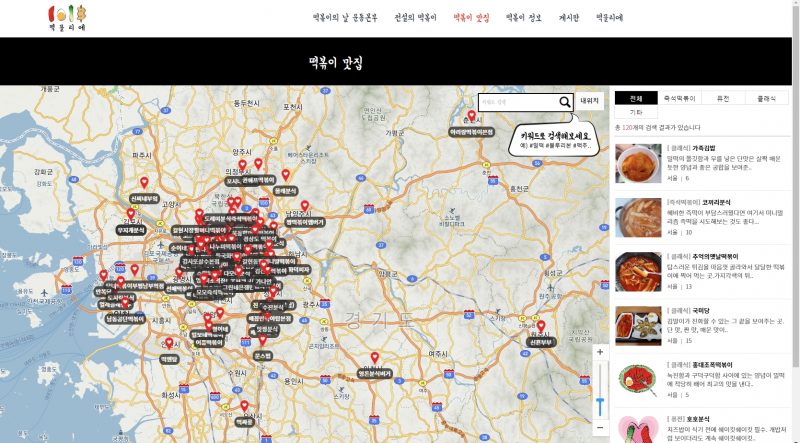Click the search magnifier icon on the map
This screenshot has height=443, width=800.
pos(564,102)
